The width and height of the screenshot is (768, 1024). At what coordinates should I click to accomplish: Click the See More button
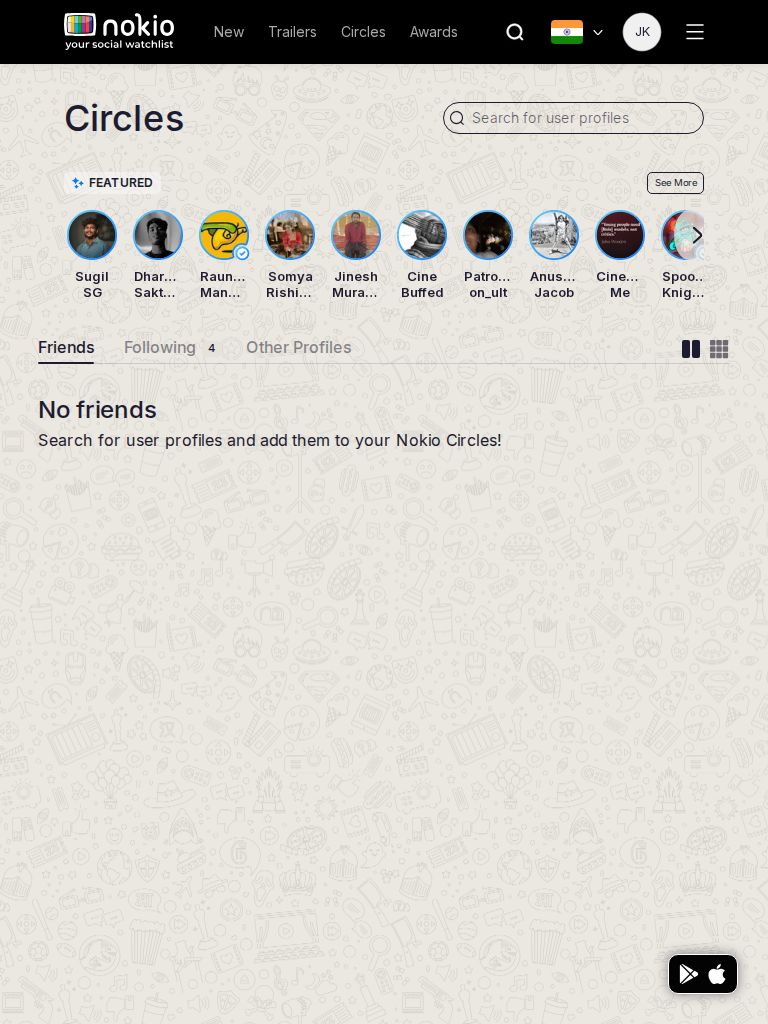point(675,183)
